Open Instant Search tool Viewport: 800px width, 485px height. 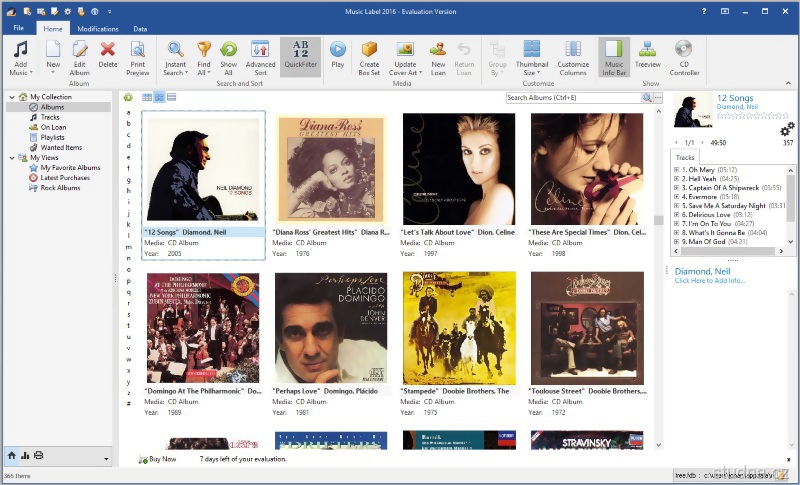coord(176,58)
